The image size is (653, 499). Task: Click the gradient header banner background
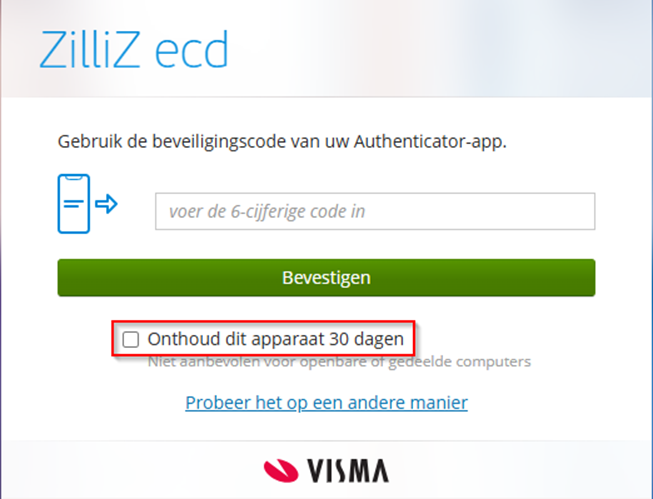tap(416, 48)
